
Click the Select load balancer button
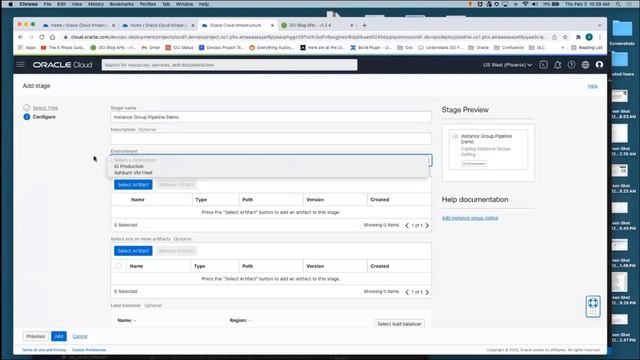[399, 324]
